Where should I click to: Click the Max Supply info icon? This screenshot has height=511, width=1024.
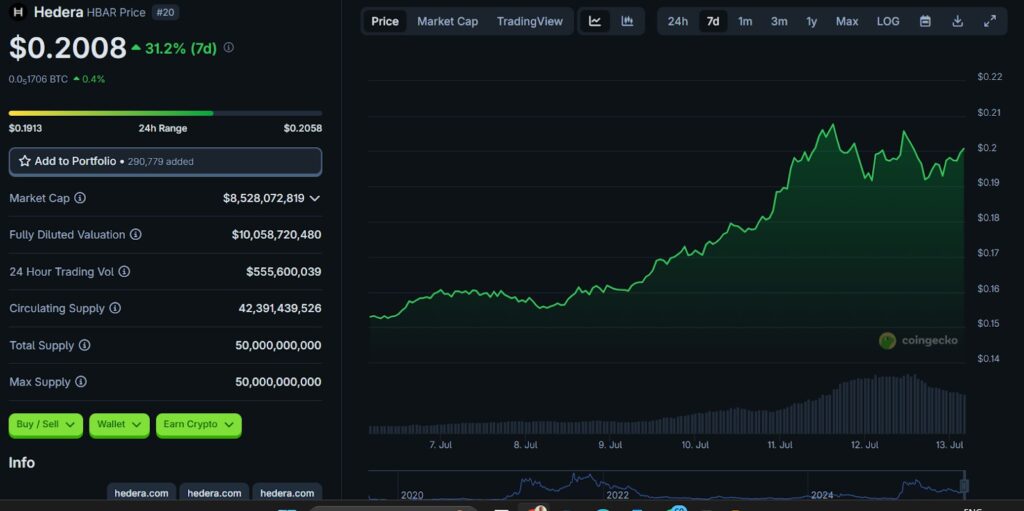(80, 382)
